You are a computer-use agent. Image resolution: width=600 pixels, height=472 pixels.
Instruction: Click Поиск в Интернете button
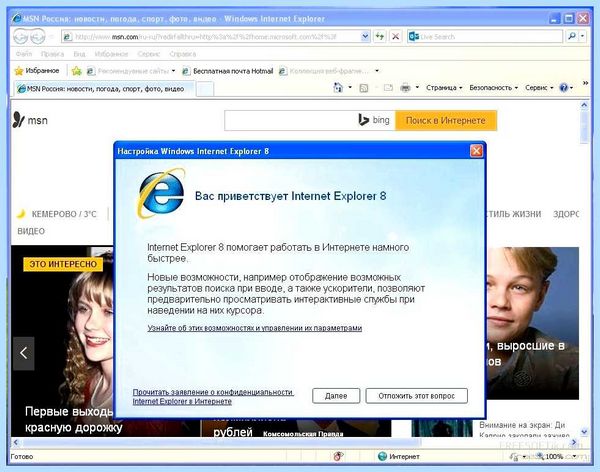coord(446,121)
